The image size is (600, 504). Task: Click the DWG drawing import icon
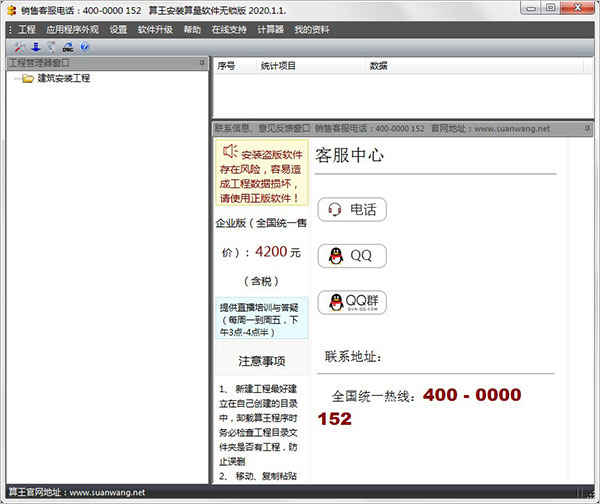point(67,47)
